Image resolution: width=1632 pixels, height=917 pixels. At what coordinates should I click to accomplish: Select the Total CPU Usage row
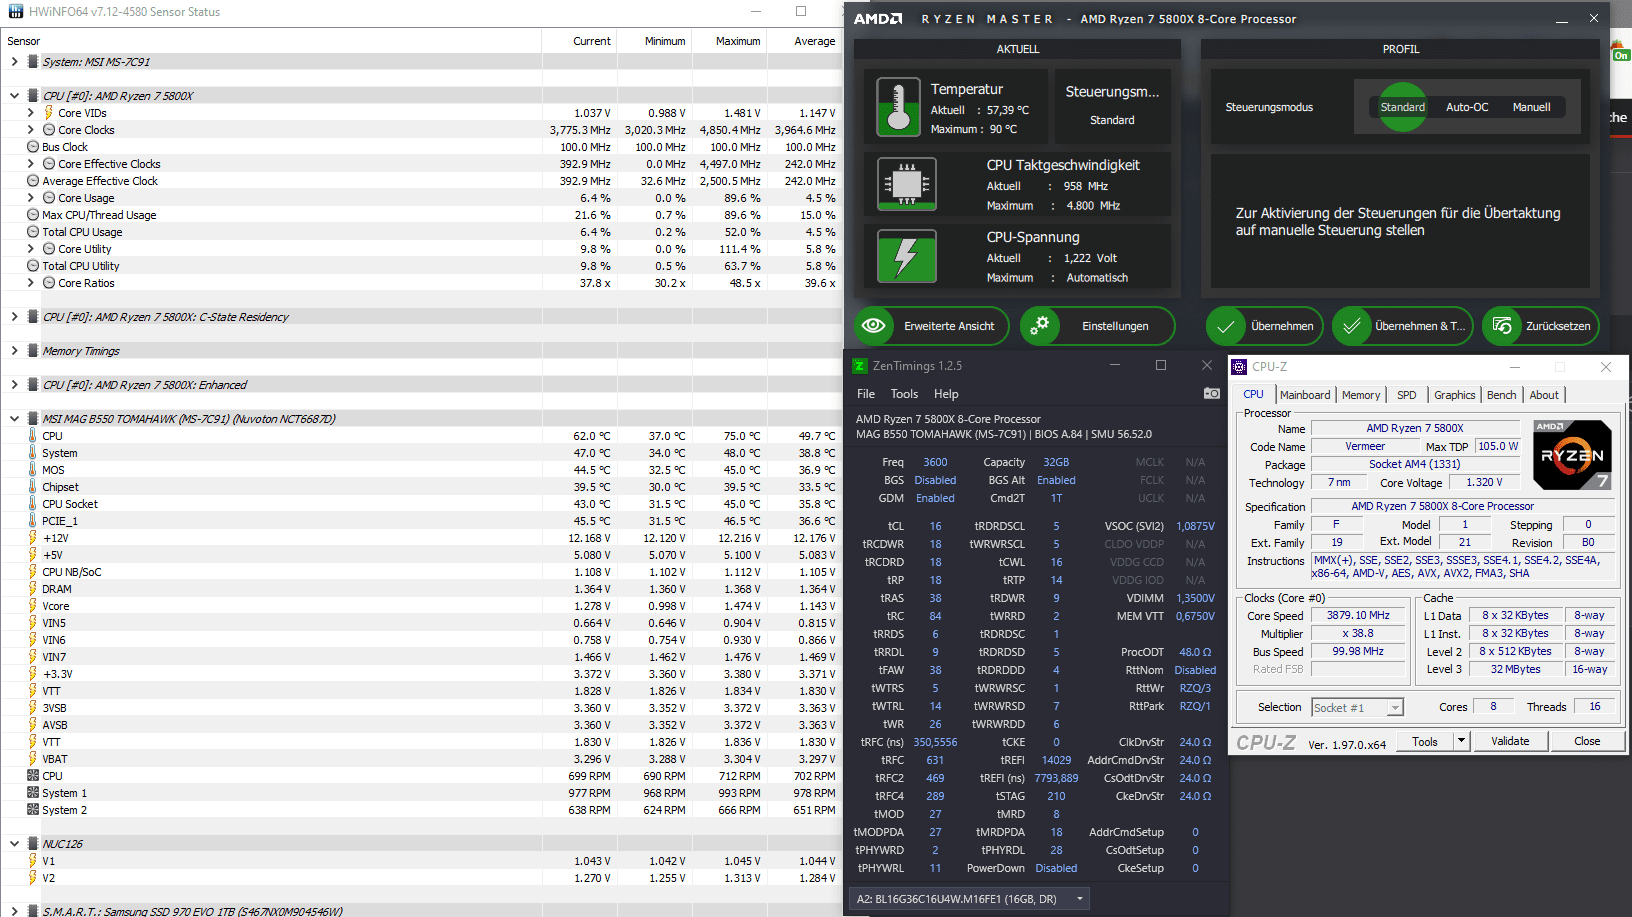point(421,232)
